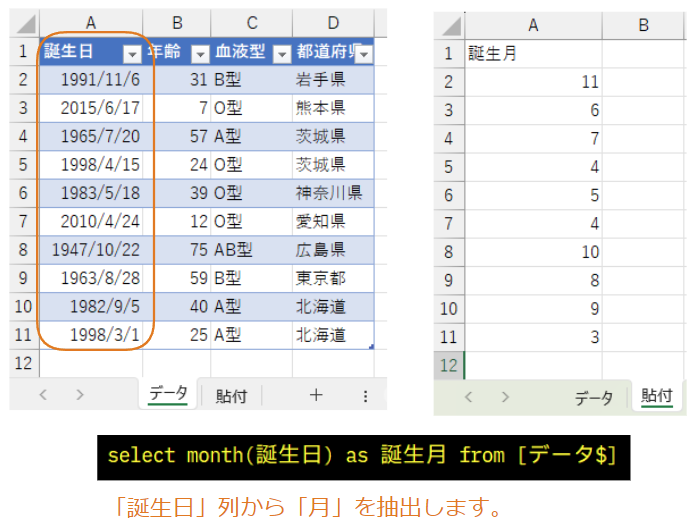The image size is (689, 524).
Task: Select age cell 75
Action: coord(177,250)
